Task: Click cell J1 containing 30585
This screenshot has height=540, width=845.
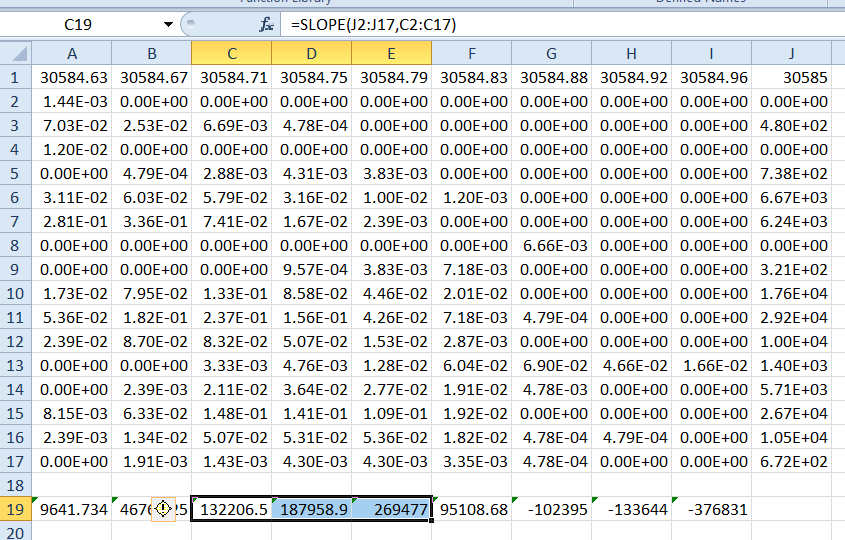Action: click(791, 77)
